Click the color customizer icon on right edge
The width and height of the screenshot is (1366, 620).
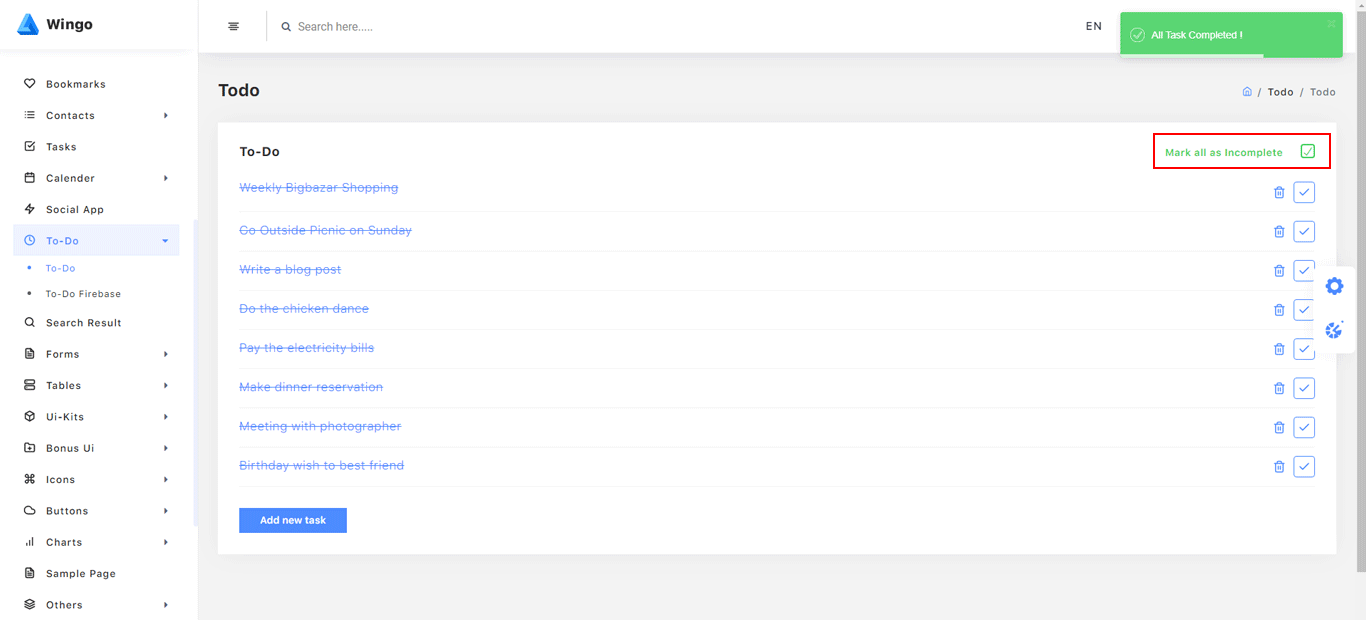click(1334, 330)
